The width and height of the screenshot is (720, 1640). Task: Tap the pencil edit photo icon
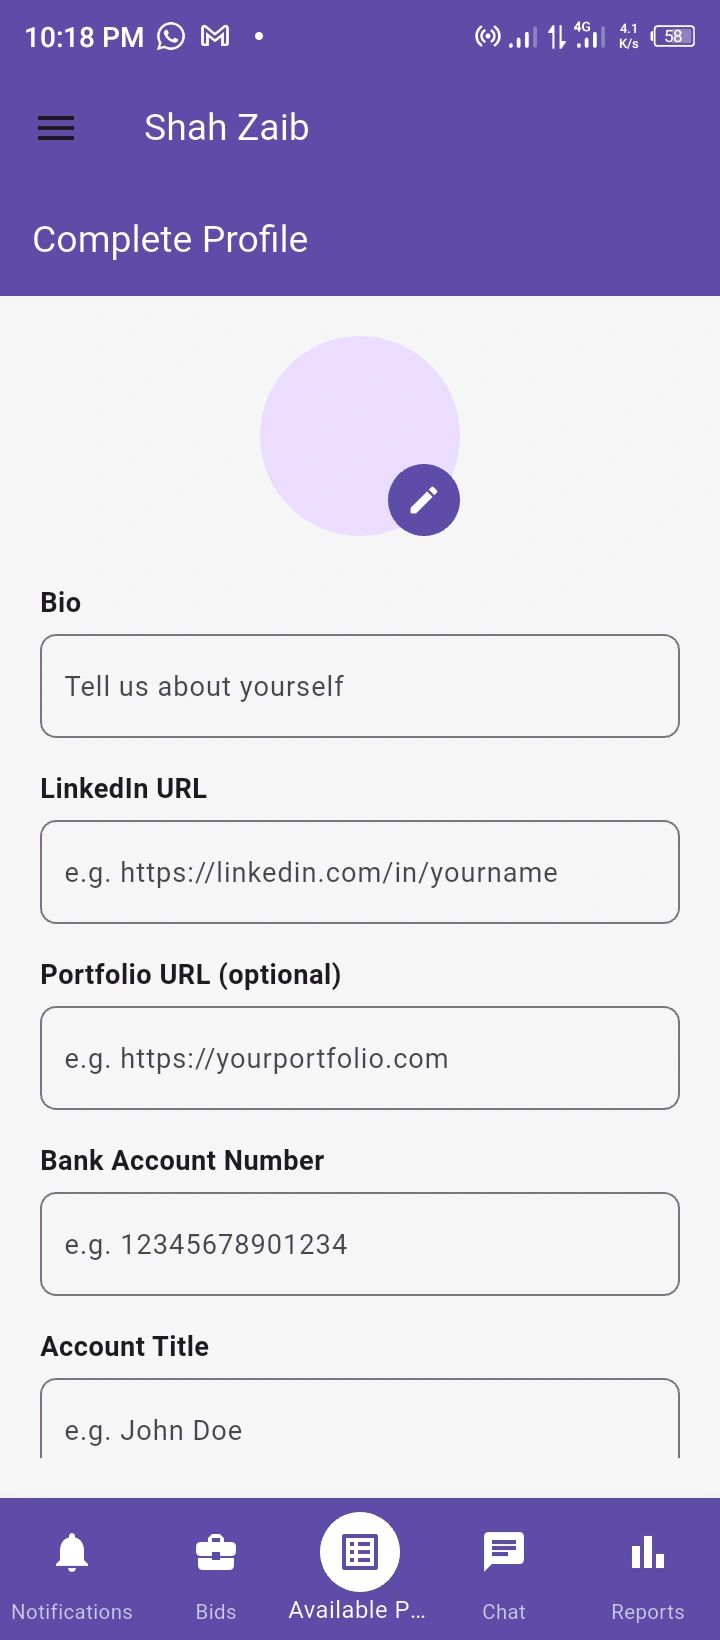[424, 500]
